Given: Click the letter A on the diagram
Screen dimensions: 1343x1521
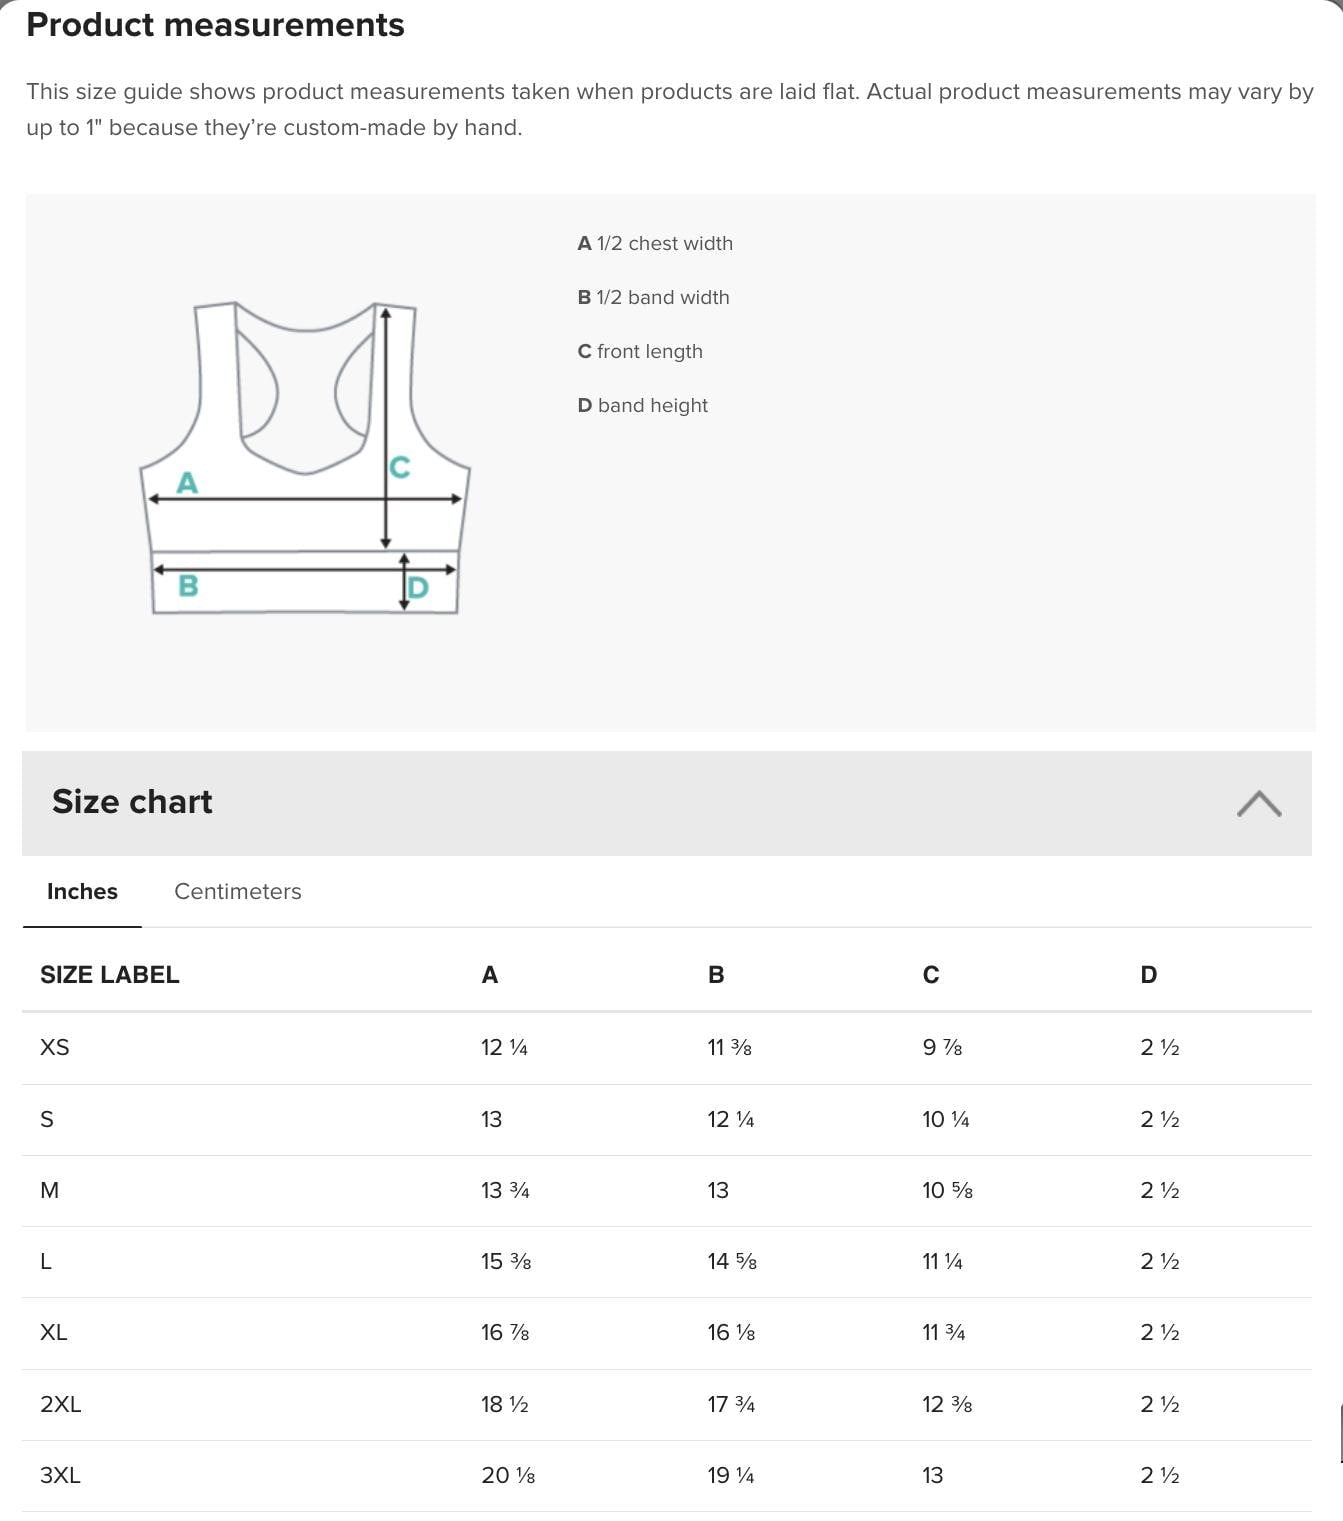Looking at the screenshot, I should point(186,484).
